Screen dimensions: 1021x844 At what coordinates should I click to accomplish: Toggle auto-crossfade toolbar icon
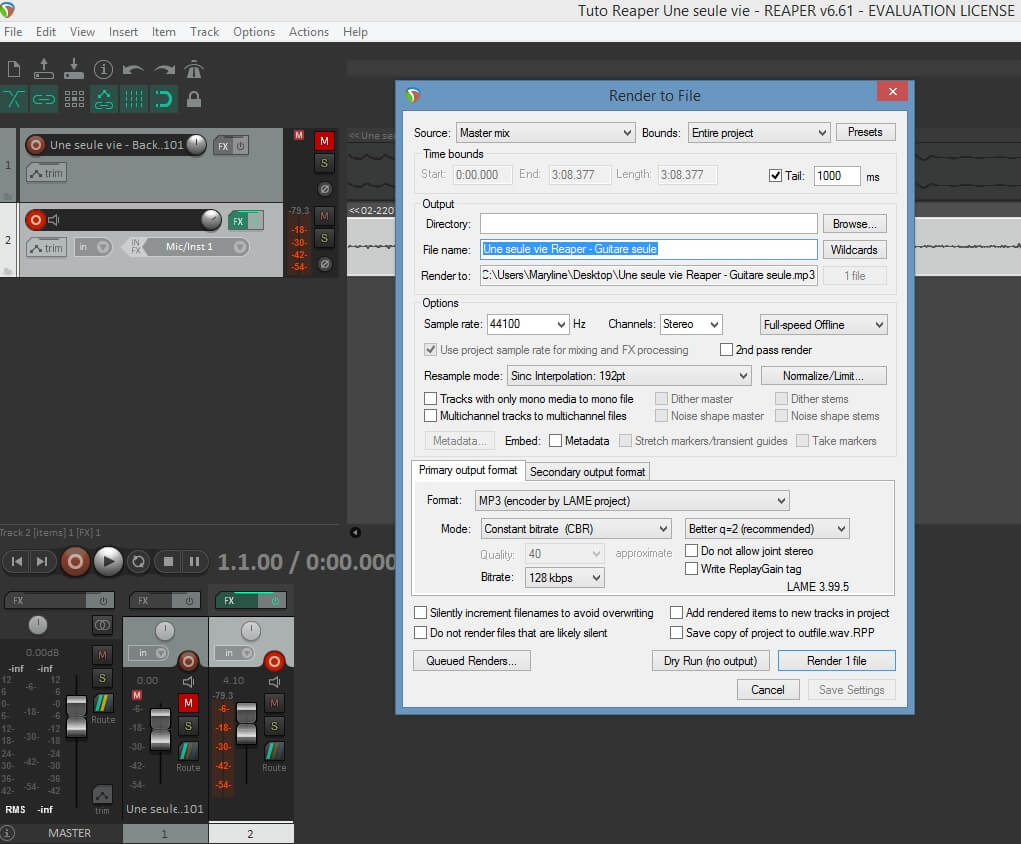[x=14, y=99]
